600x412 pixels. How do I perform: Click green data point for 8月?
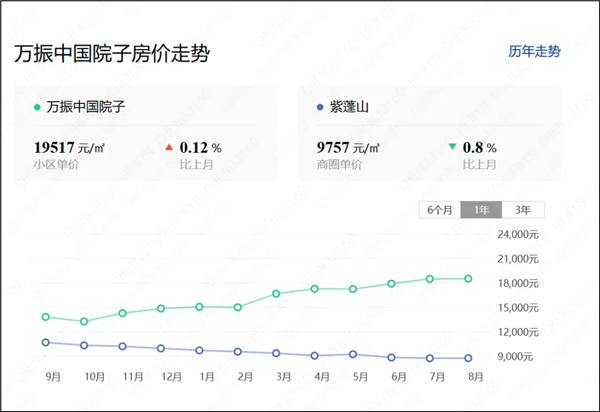(x=468, y=279)
